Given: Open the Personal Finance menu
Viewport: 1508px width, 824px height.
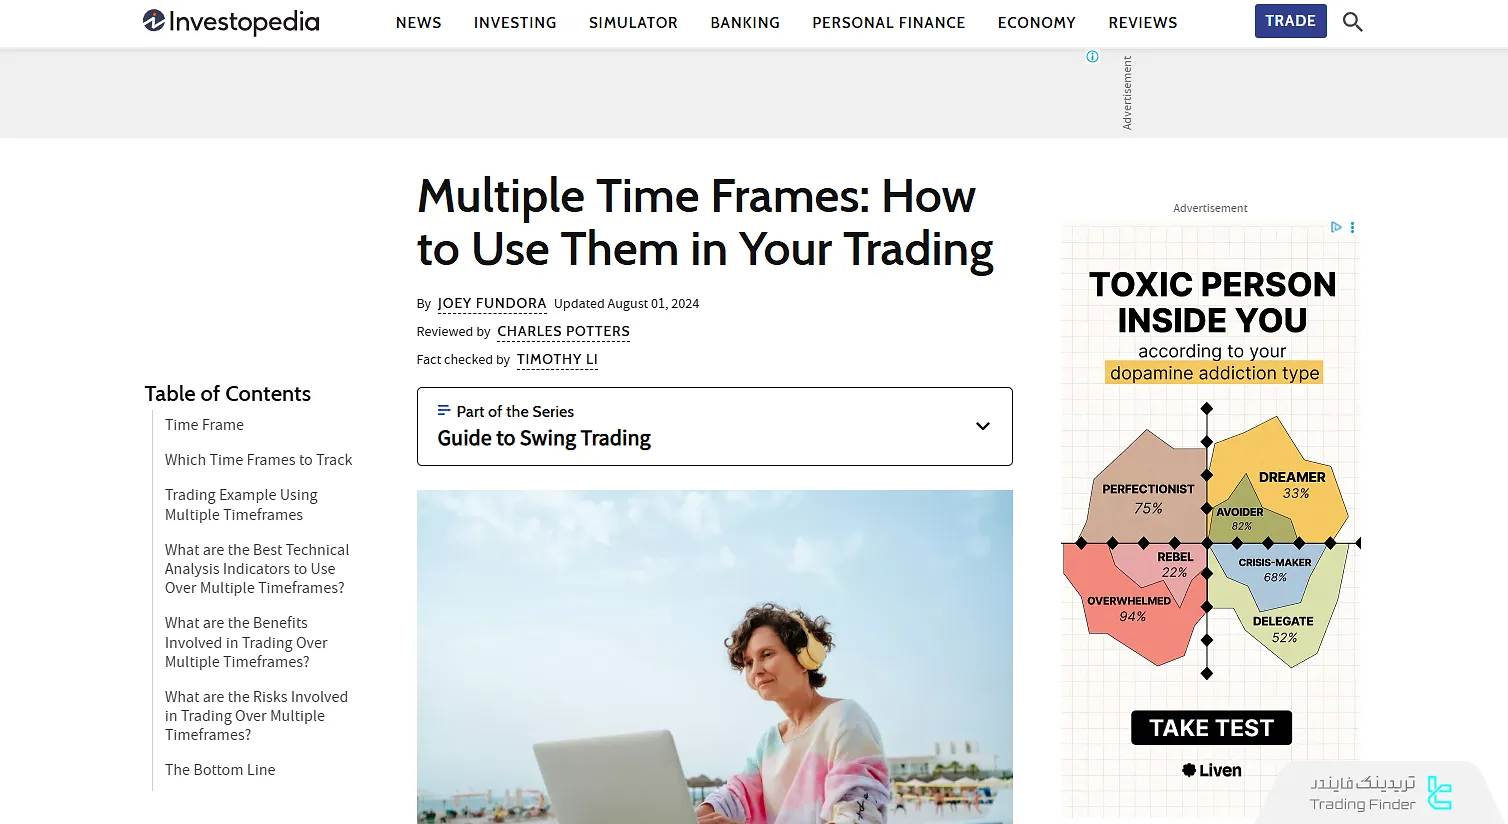Looking at the screenshot, I should (888, 22).
